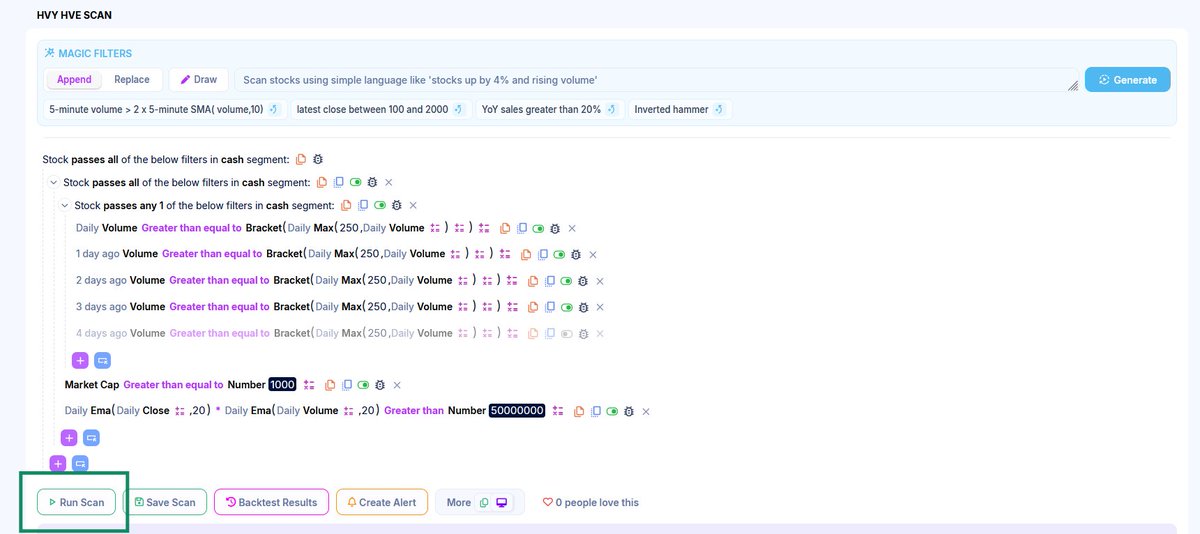Add sub-group with blue icon below Ema row

tap(91, 437)
